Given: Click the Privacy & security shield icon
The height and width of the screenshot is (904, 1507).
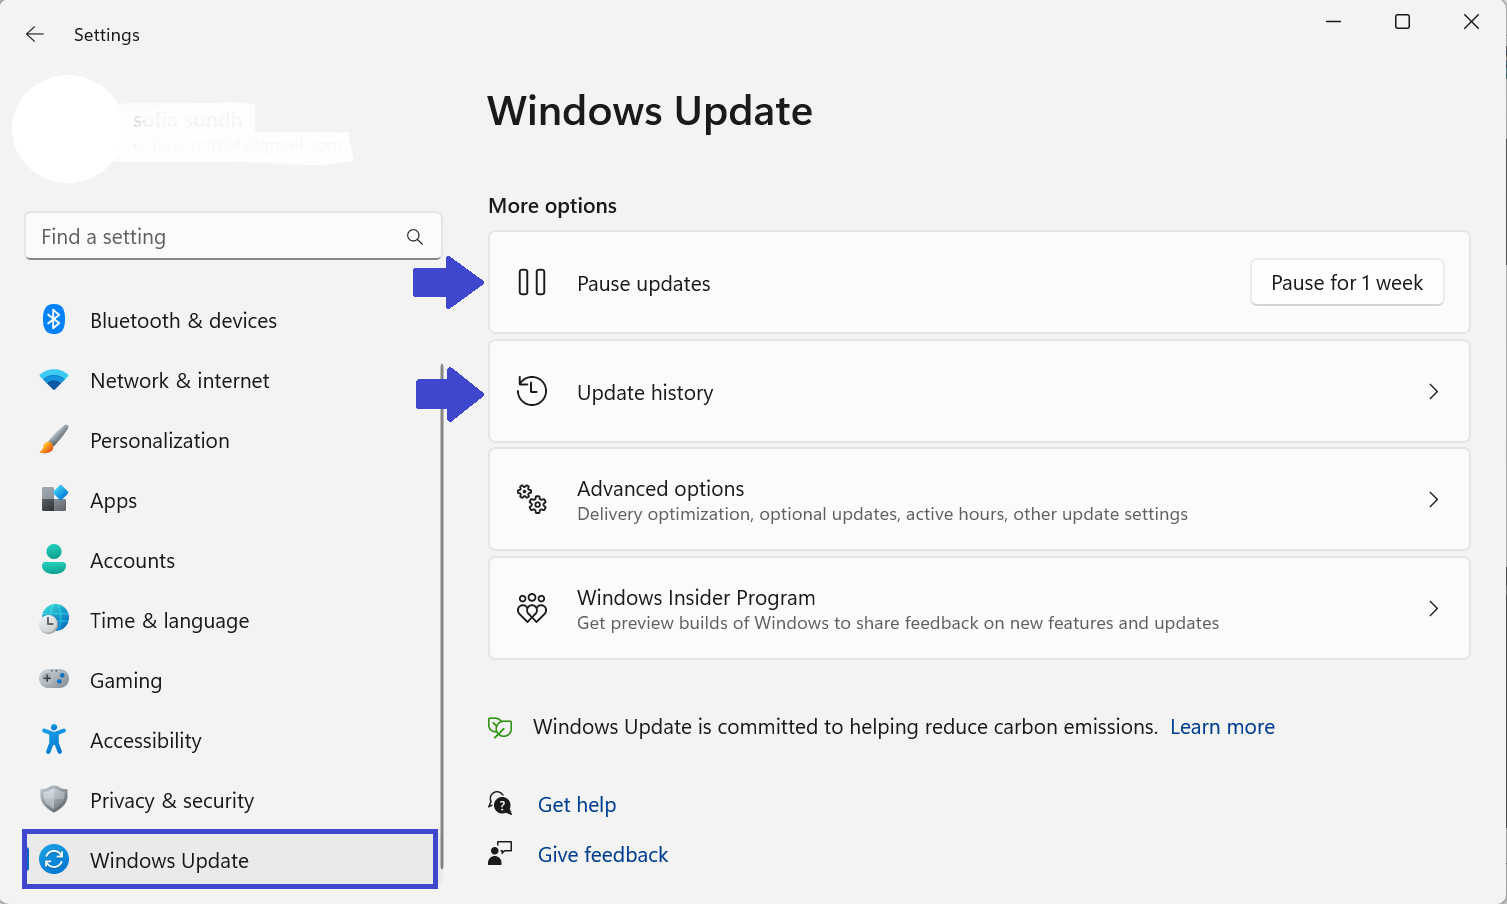Looking at the screenshot, I should pyautogui.click(x=54, y=800).
